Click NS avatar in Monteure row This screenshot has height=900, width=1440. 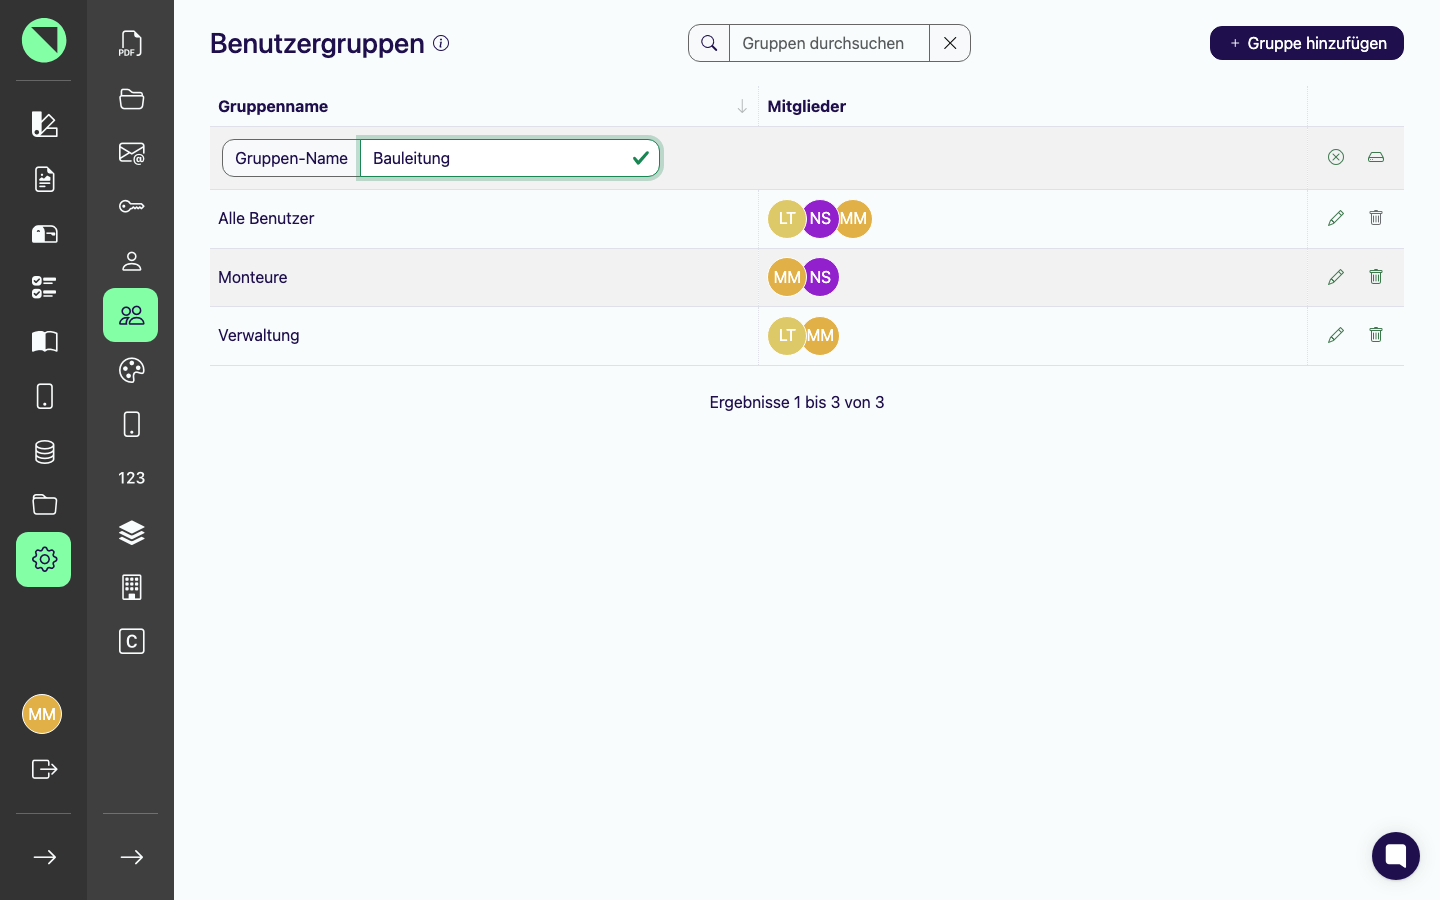[x=820, y=277]
